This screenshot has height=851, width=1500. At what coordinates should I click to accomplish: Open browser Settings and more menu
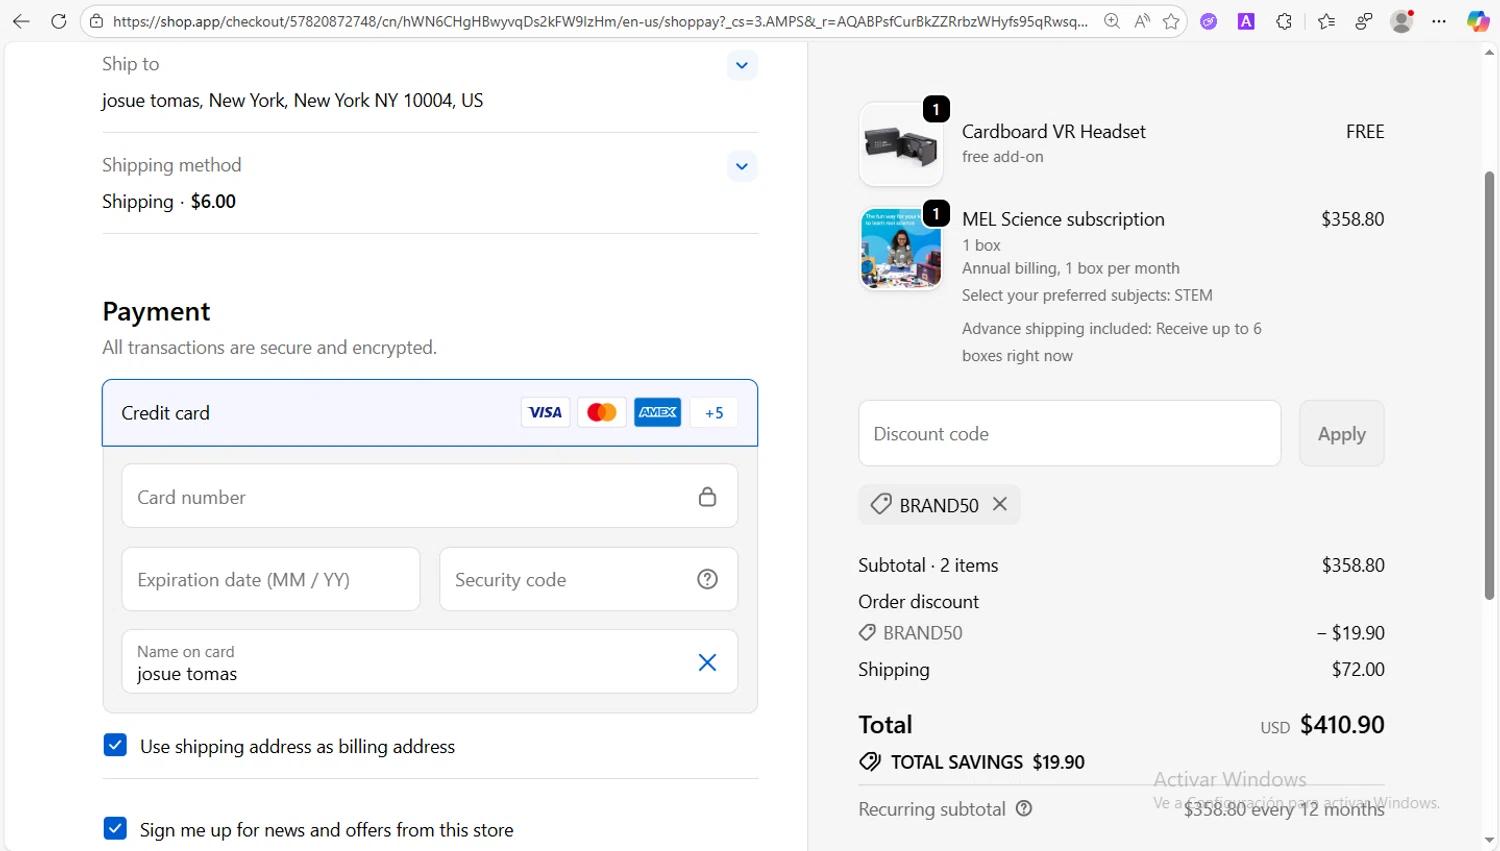[1439, 21]
